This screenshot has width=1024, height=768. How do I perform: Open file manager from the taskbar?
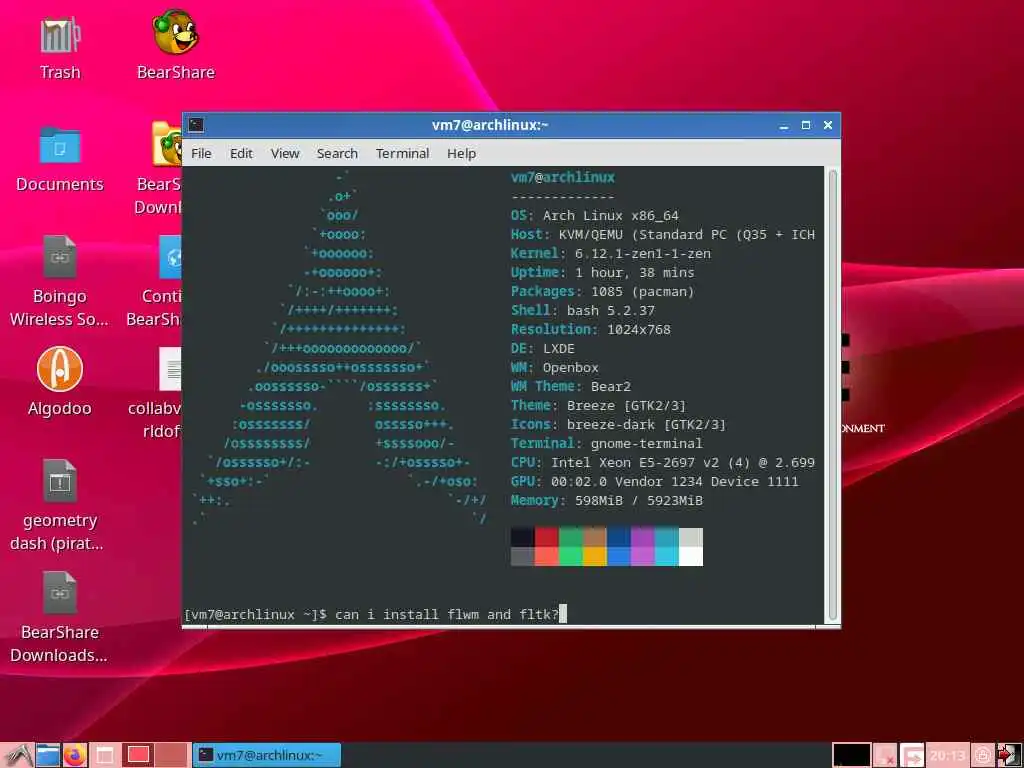48,756
